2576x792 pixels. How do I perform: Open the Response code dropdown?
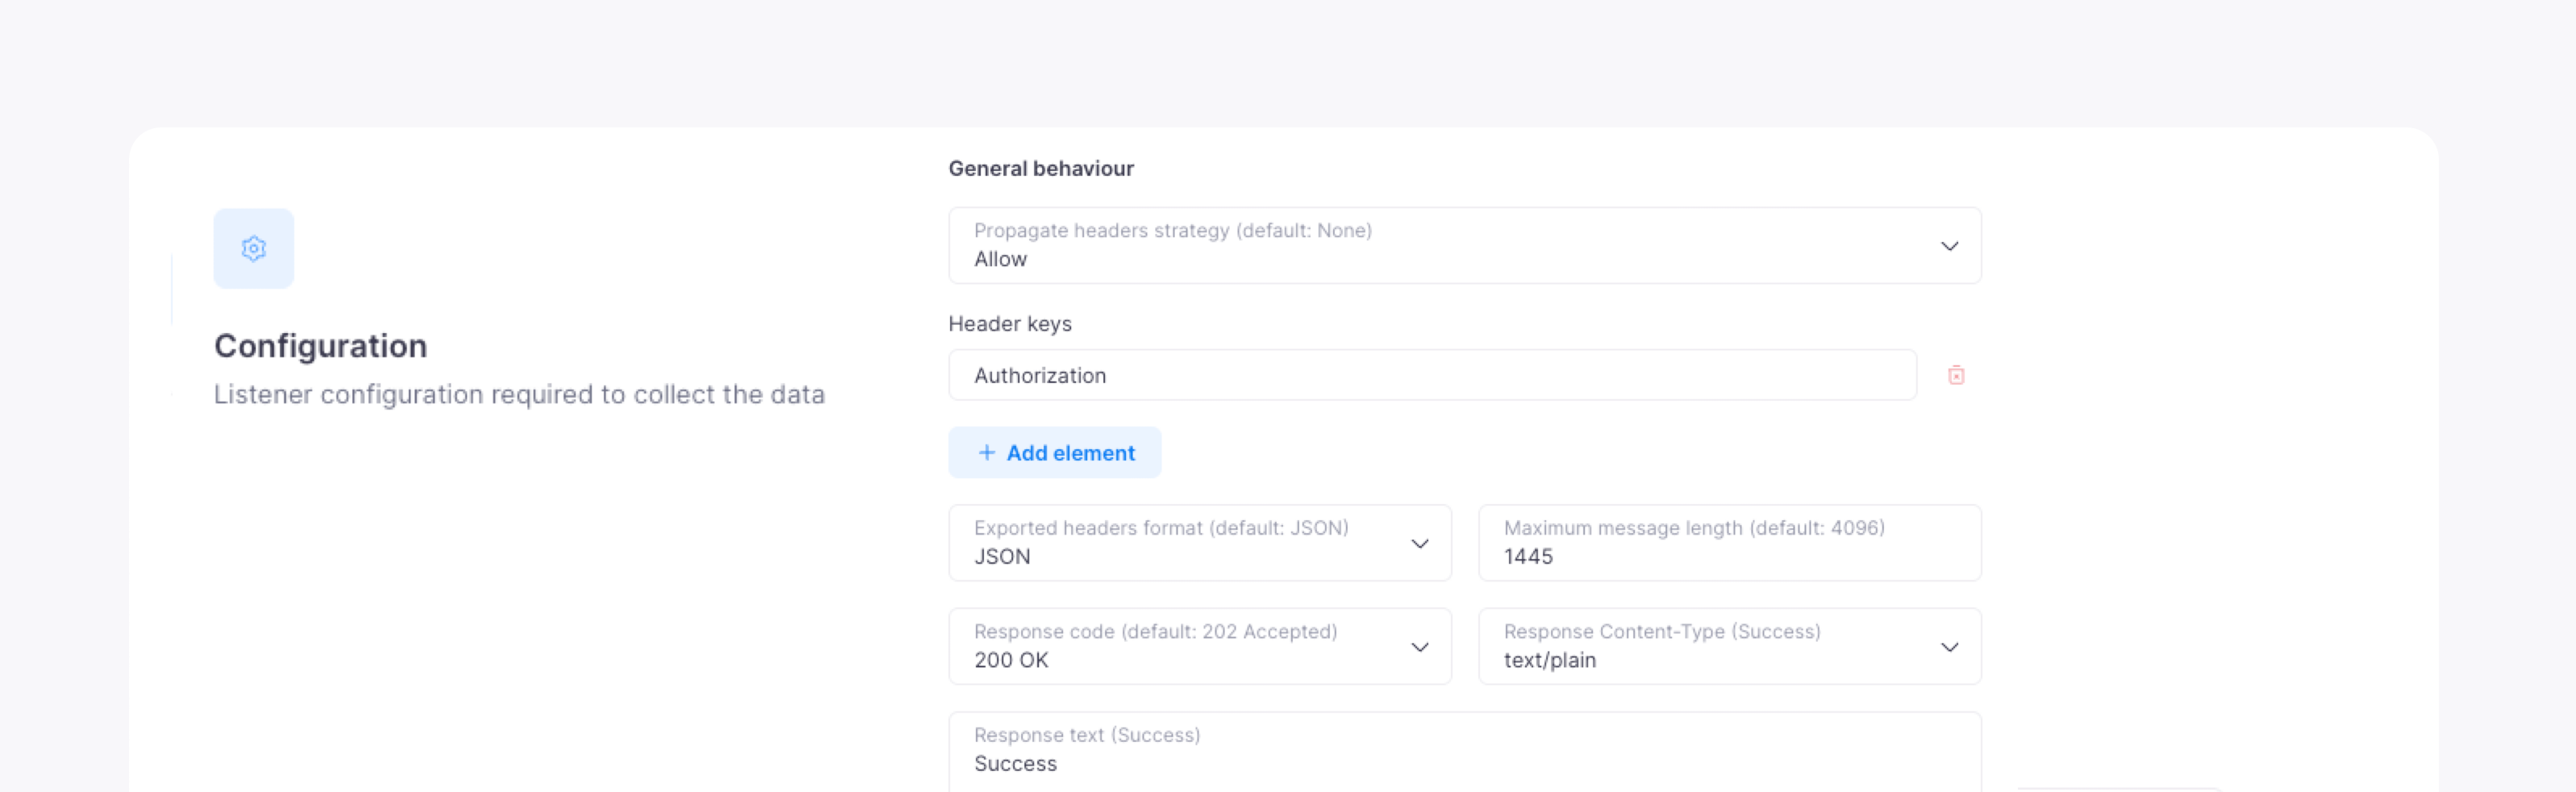pos(1180,647)
